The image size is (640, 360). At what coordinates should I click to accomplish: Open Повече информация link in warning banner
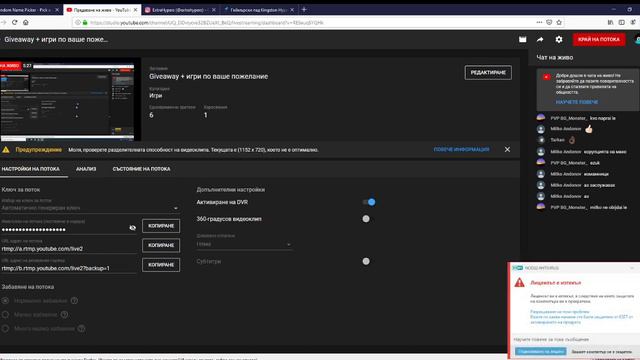[x=461, y=150]
